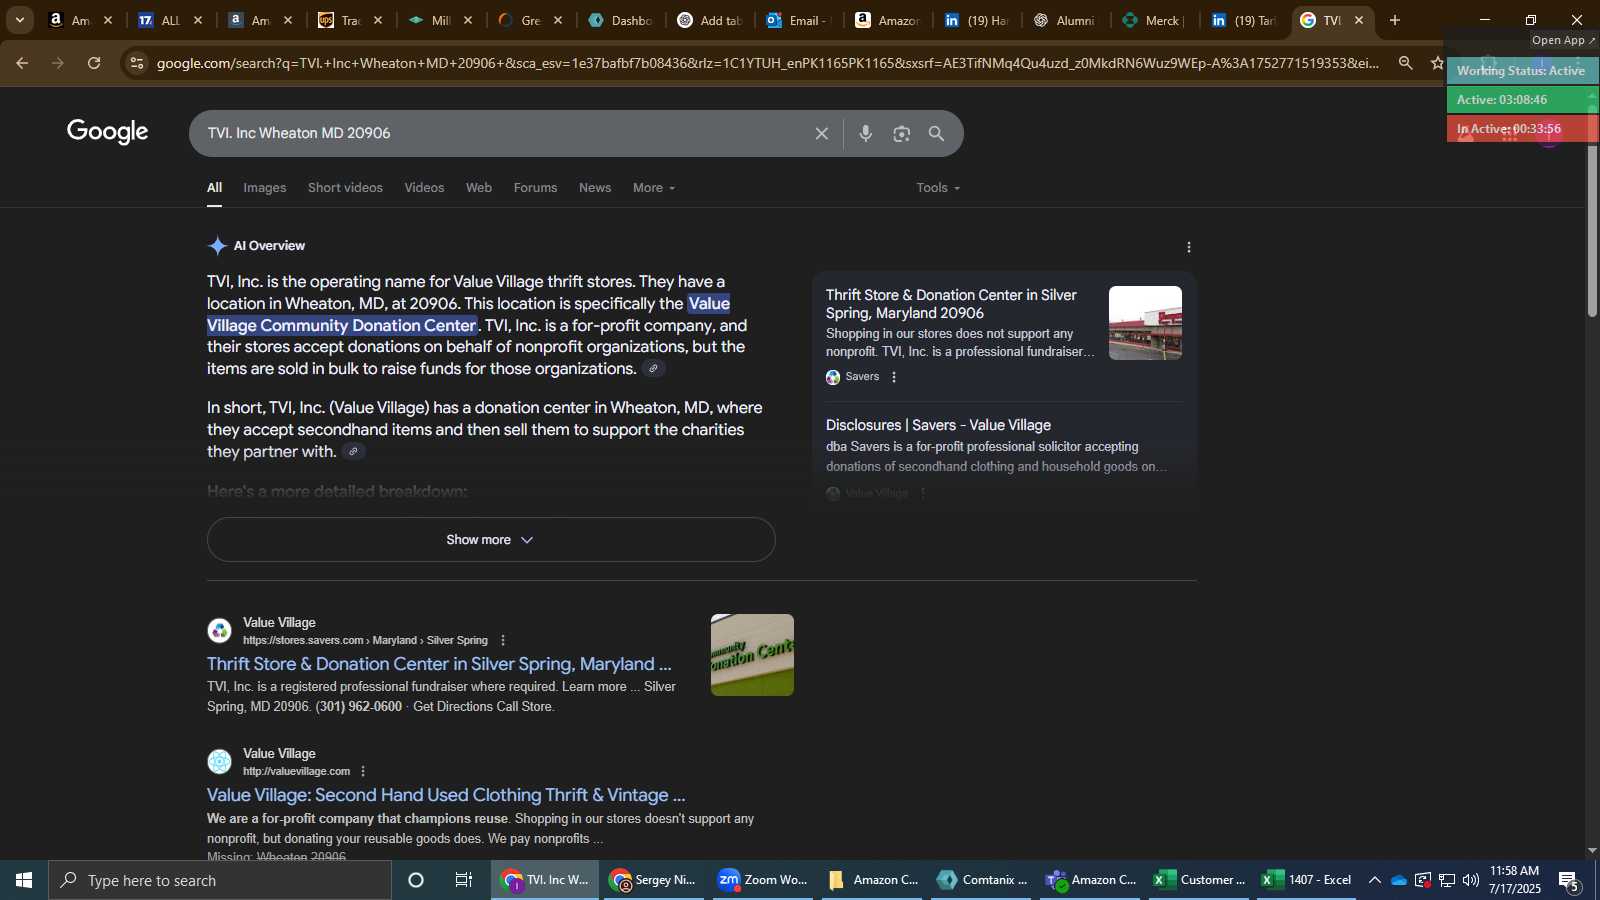Viewport: 1600px width, 900px height.
Task: Click the Open App button in overlay
Action: coord(1564,40)
